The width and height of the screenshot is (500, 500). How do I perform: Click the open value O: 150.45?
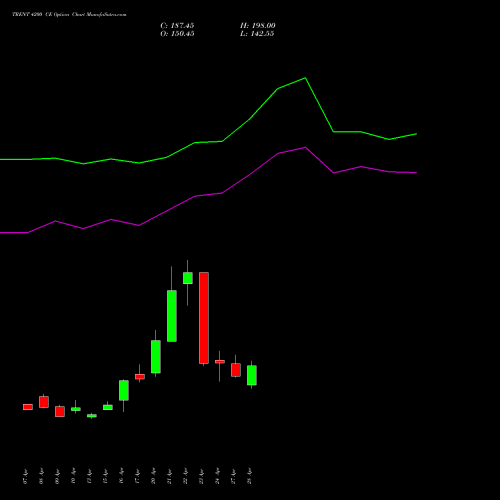(x=177, y=34)
